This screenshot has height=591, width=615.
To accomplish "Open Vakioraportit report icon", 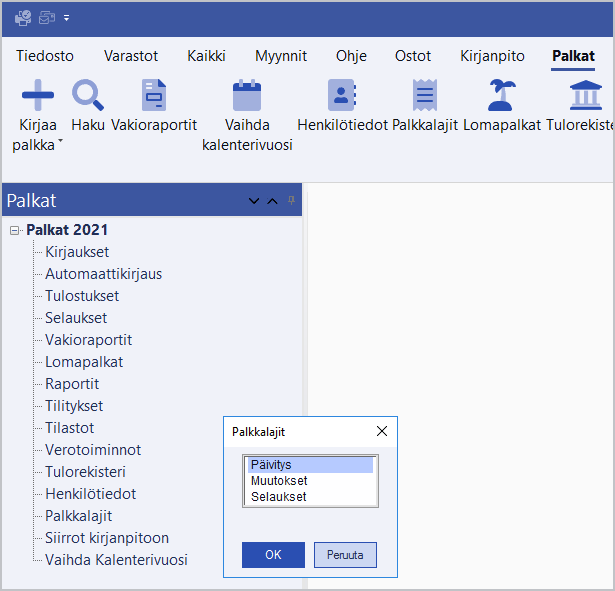I will tap(154, 96).
